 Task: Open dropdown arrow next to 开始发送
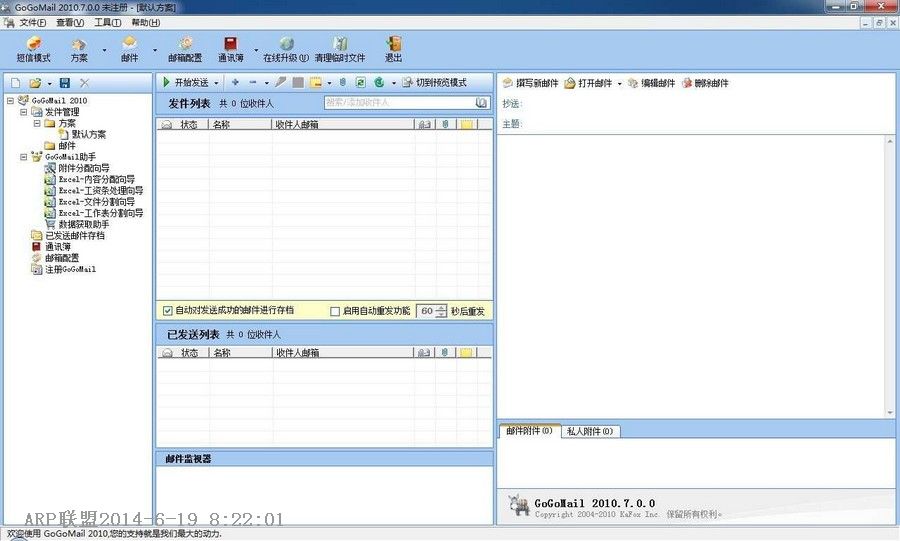point(216,83)
